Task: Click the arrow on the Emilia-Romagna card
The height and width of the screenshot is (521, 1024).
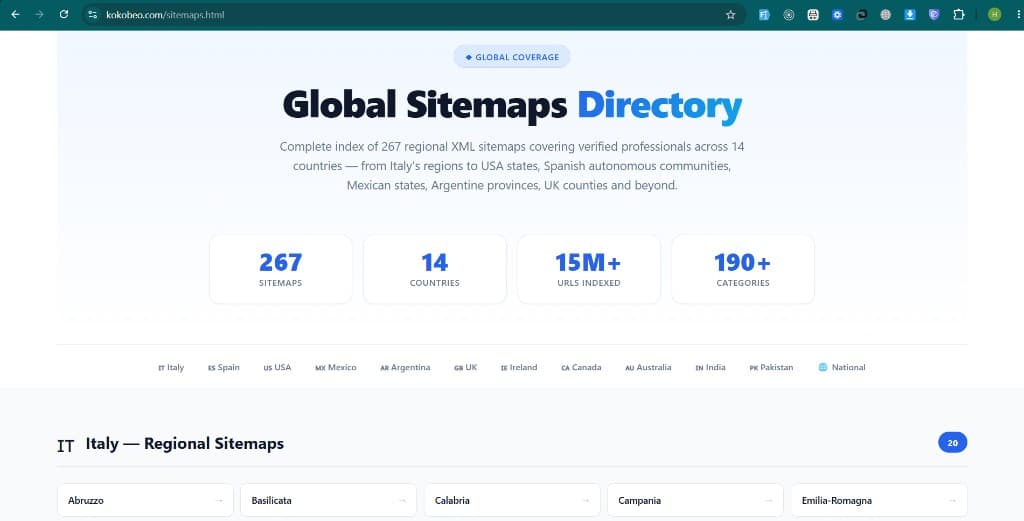Action: tap(953, 501)
